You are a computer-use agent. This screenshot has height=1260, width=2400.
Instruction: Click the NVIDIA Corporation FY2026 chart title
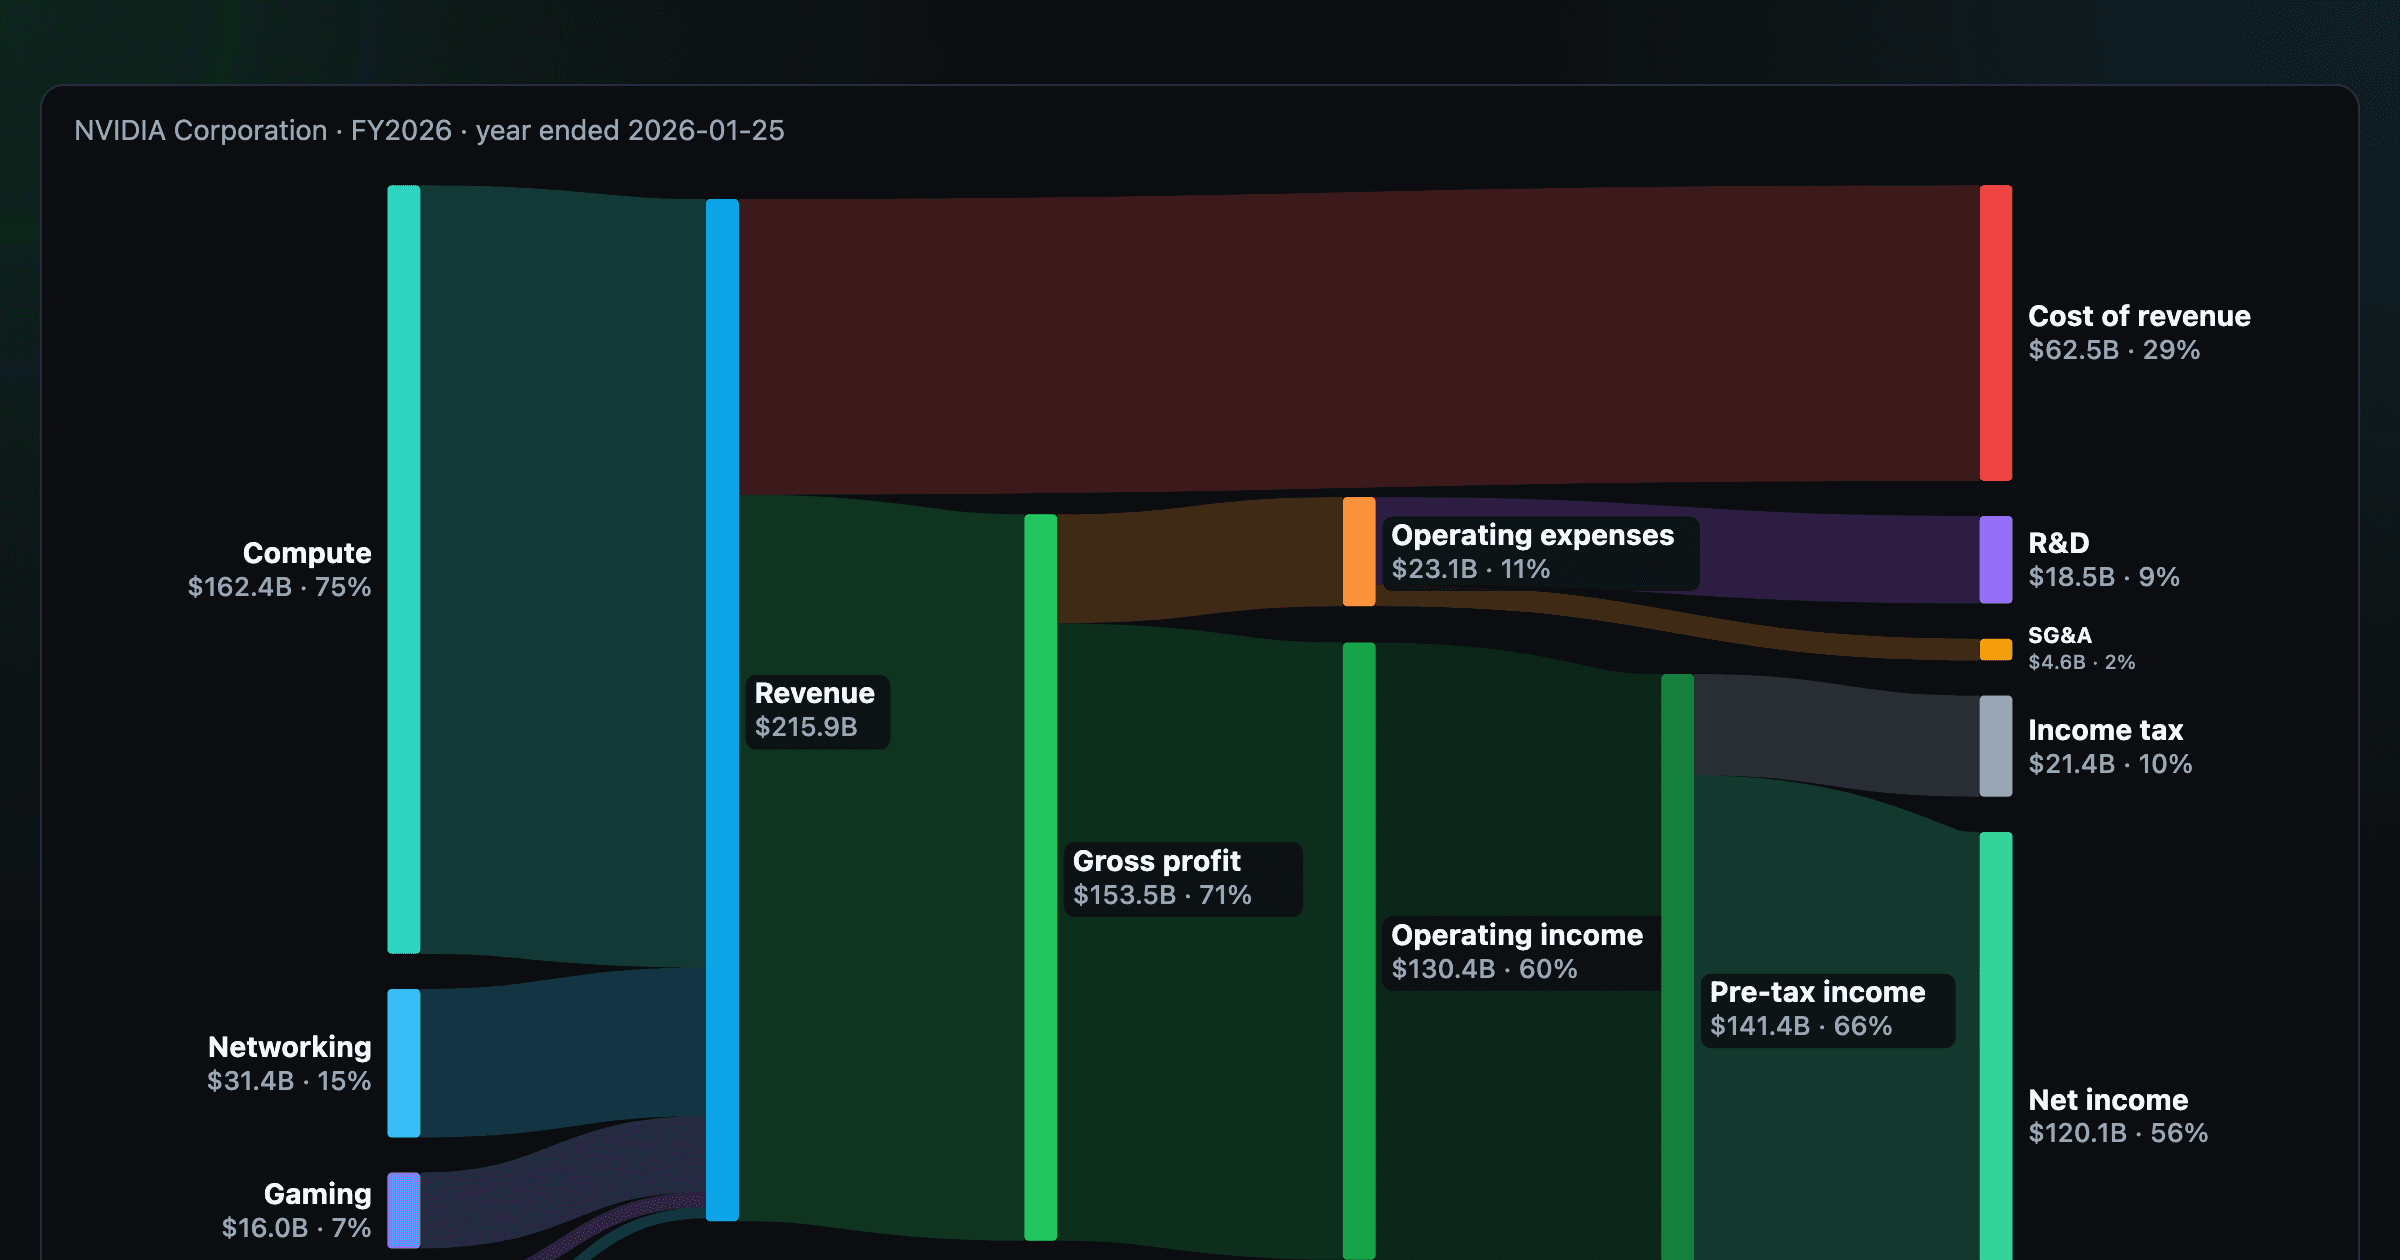pos(429,130)
